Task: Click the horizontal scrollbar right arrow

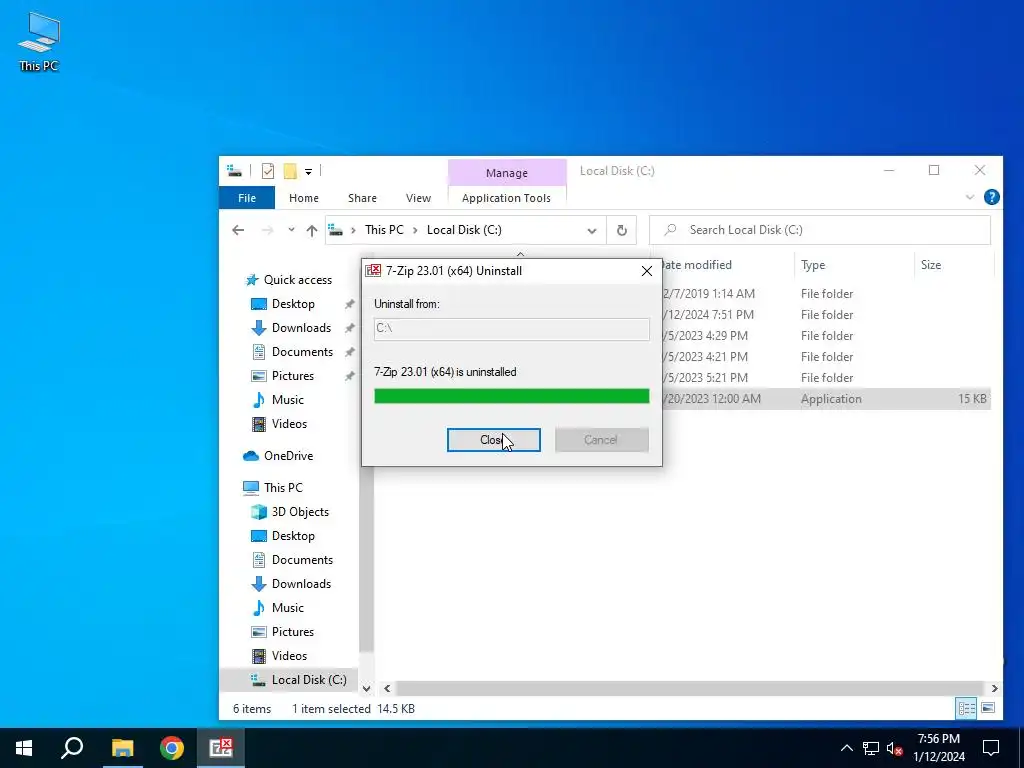Action: (x=995, y=688)
